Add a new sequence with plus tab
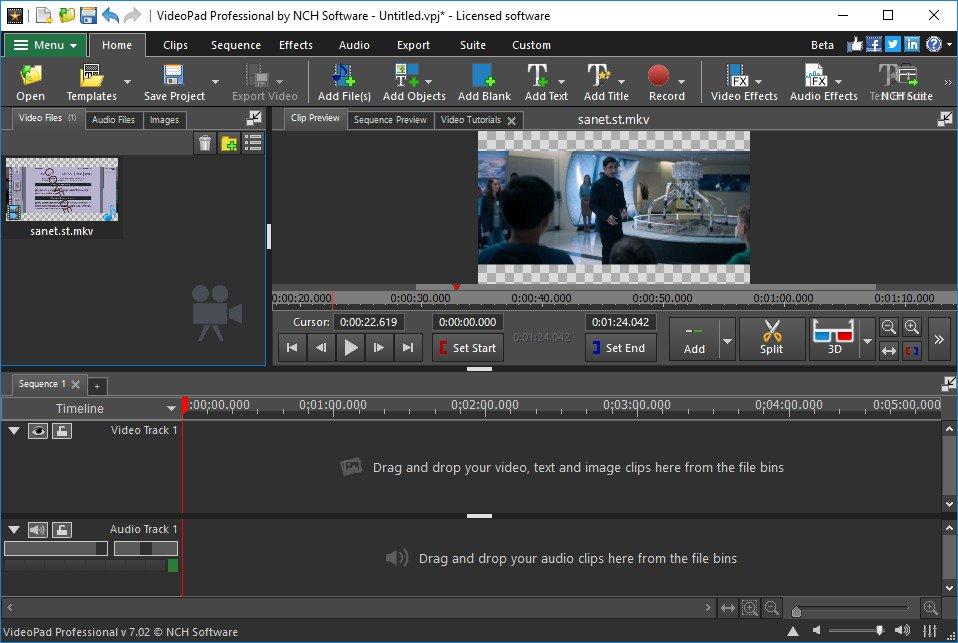Screen dimensions: 958x643 point(97,386)
